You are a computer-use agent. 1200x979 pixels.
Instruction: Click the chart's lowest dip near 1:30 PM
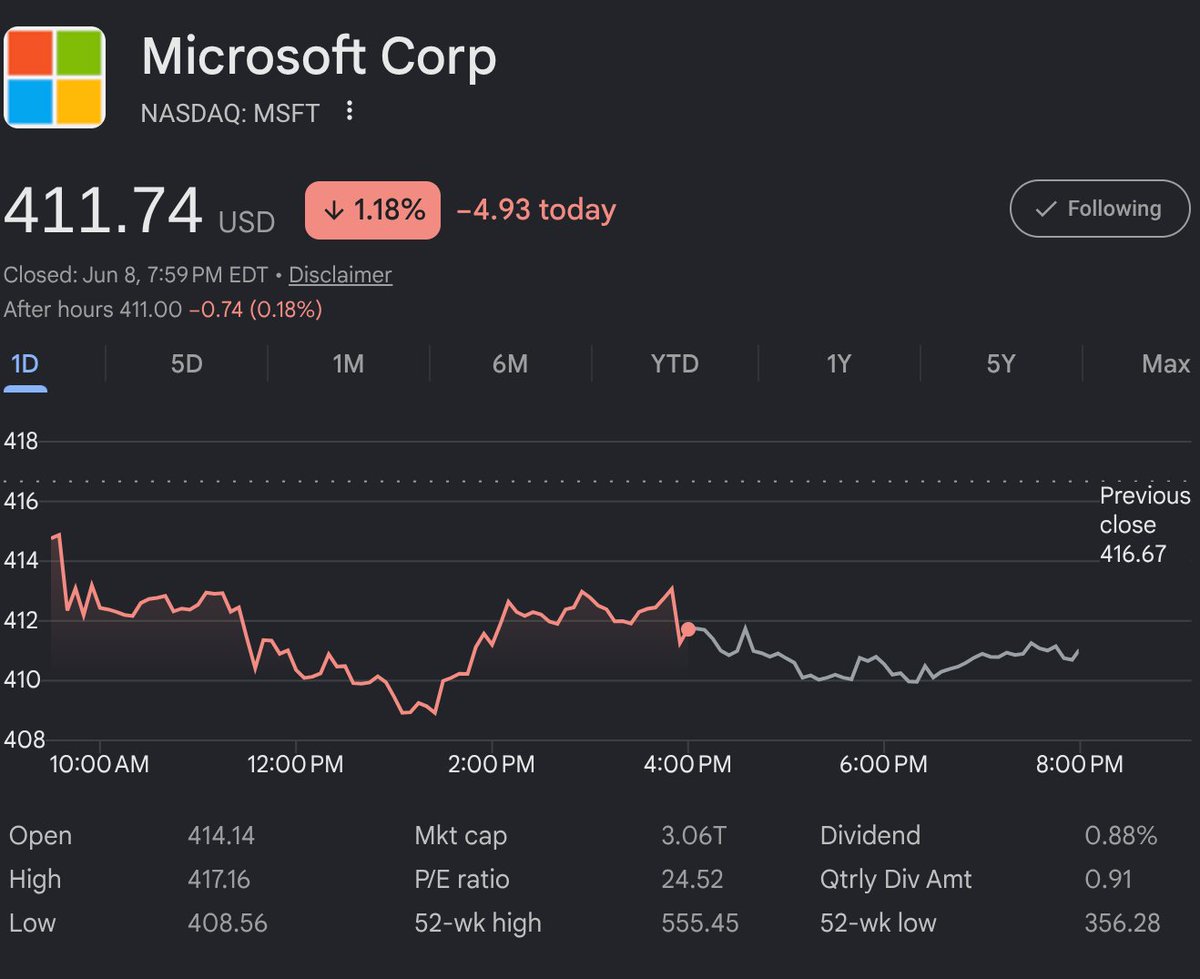tap(434, 713)
